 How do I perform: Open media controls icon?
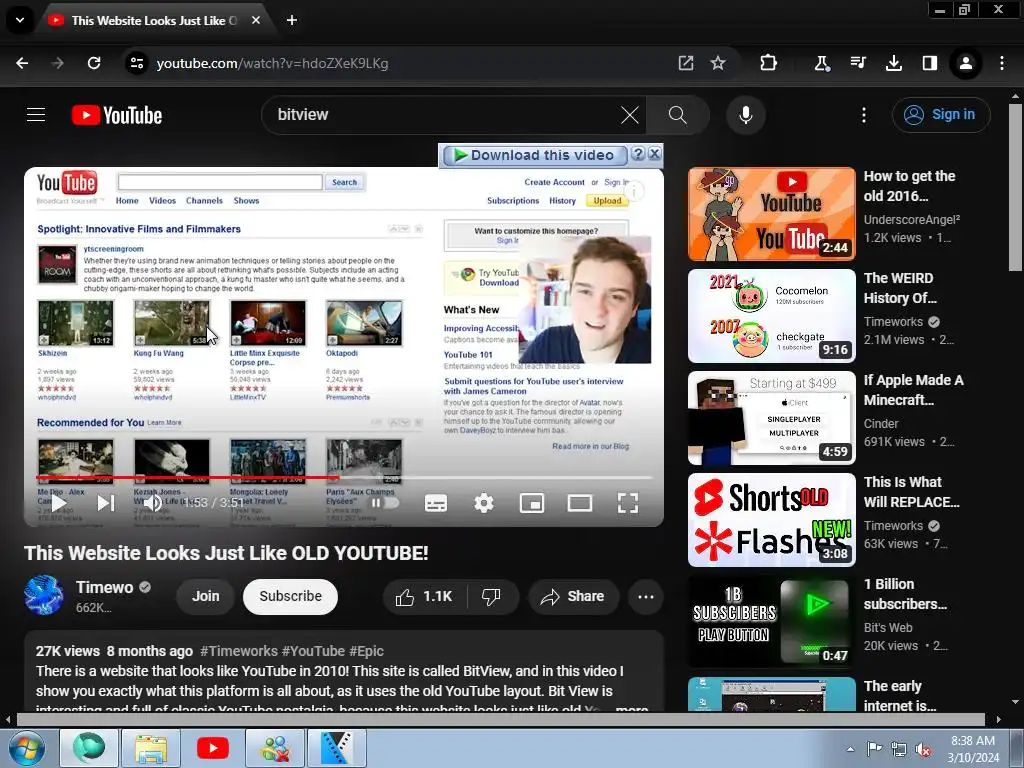pos(857,63)
